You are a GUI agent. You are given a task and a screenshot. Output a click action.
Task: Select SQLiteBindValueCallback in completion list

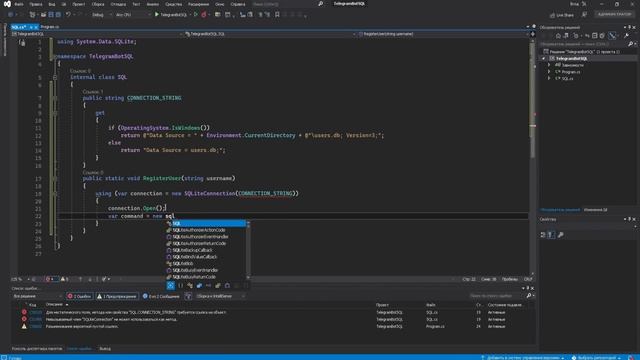206,257
